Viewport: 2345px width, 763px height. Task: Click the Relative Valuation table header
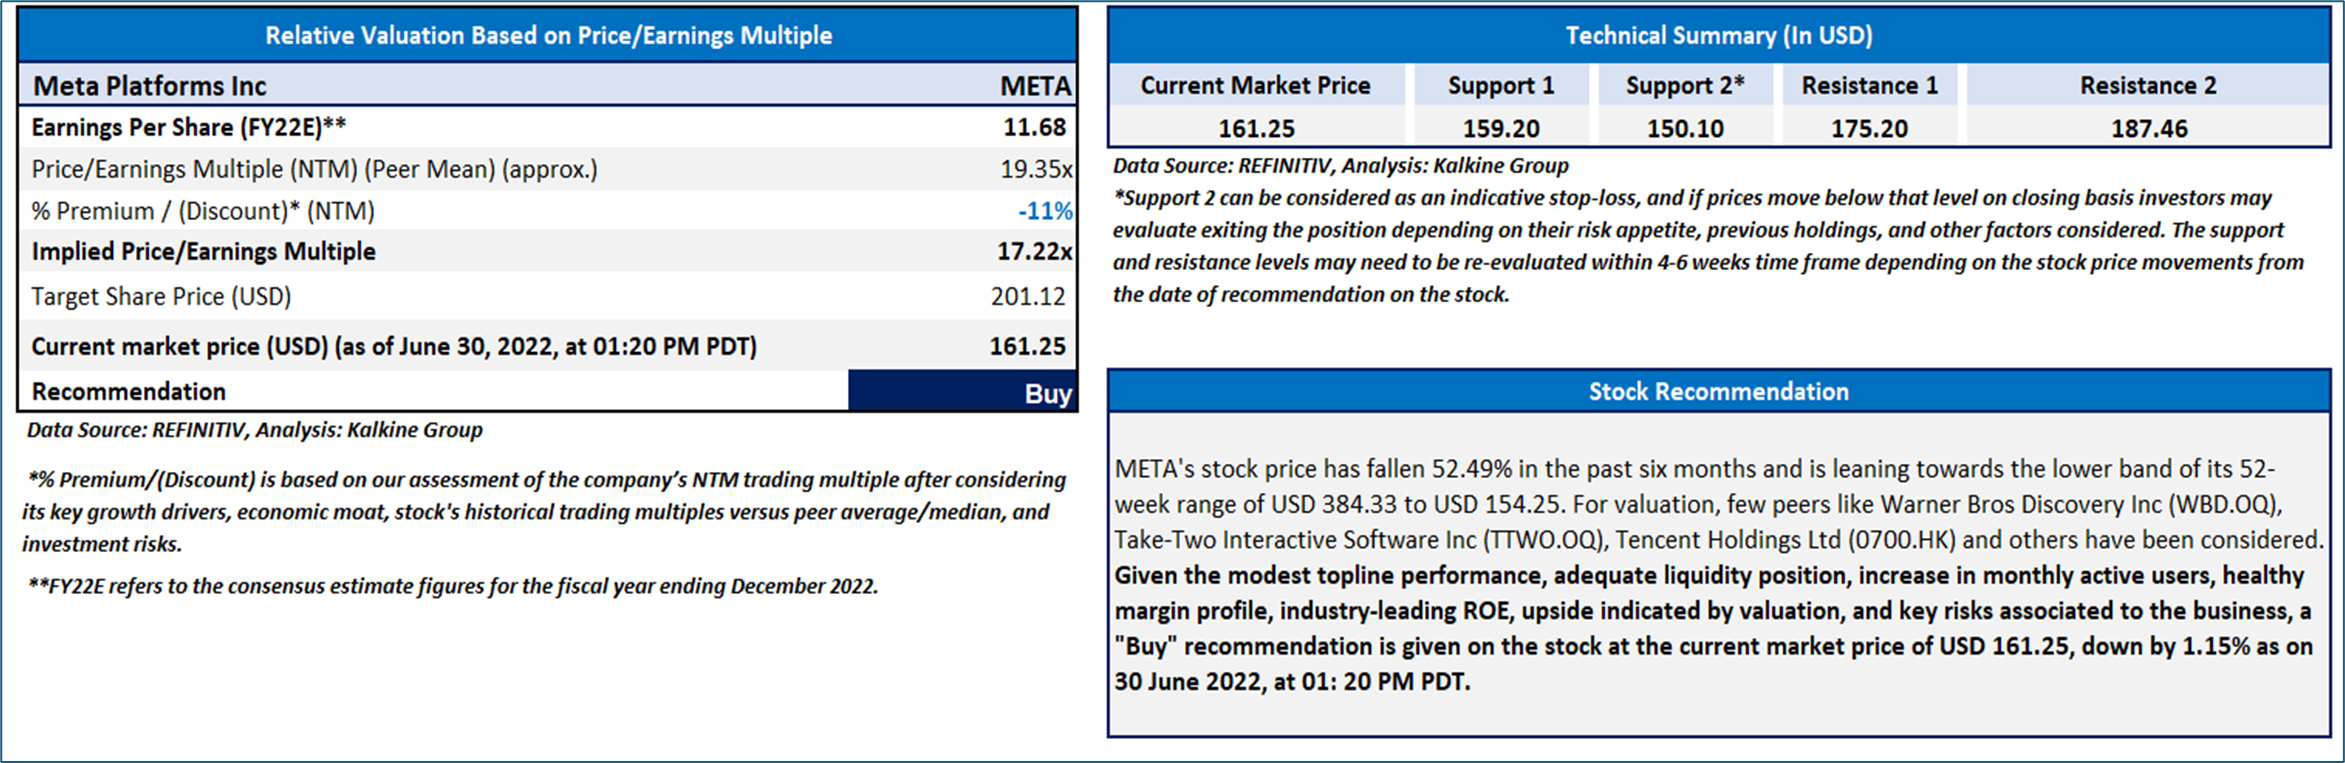pos(548,36)
